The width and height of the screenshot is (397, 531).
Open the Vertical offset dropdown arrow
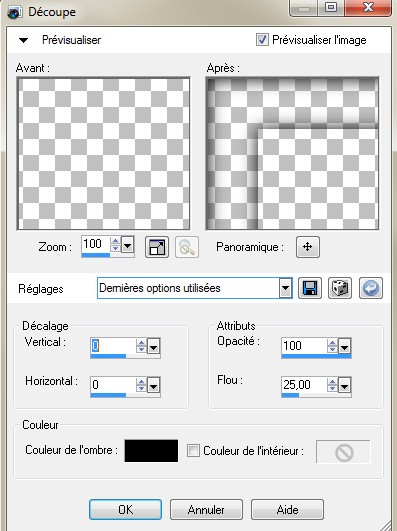click(153, 346)
